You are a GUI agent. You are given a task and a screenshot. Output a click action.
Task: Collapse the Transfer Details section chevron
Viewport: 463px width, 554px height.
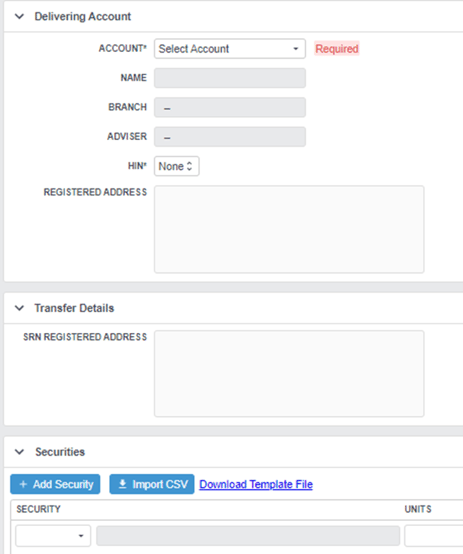coord(19,308)
